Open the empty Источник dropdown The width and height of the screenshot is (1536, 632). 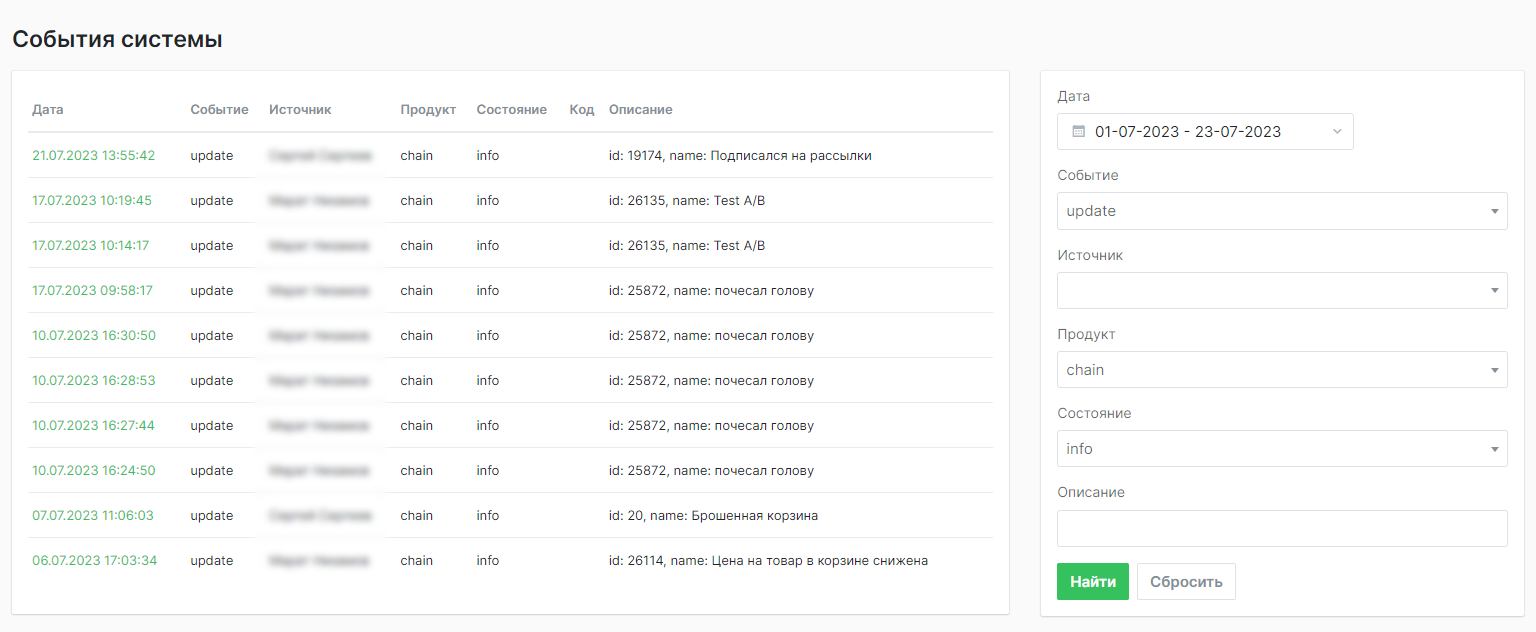coord(1281,290)
